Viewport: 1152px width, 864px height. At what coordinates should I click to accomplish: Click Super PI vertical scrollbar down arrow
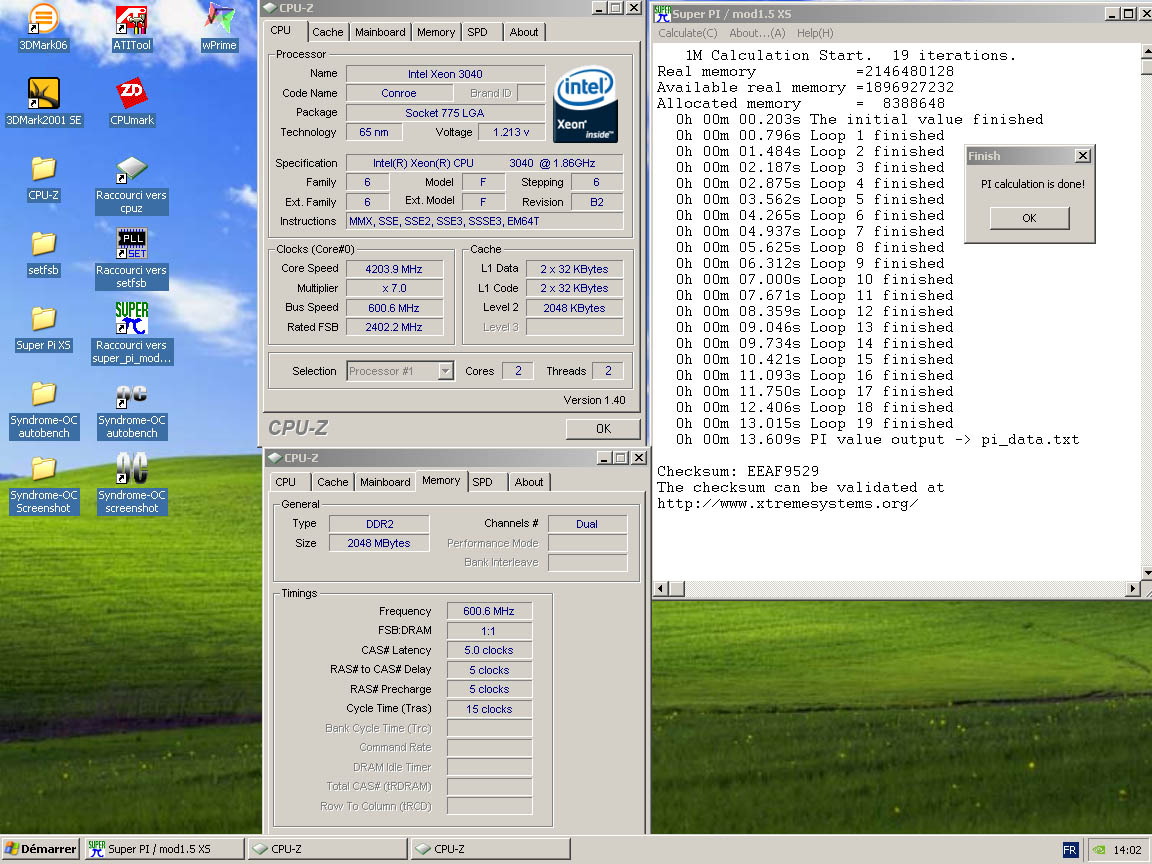pyautogui.click(x=1146, y=572)
